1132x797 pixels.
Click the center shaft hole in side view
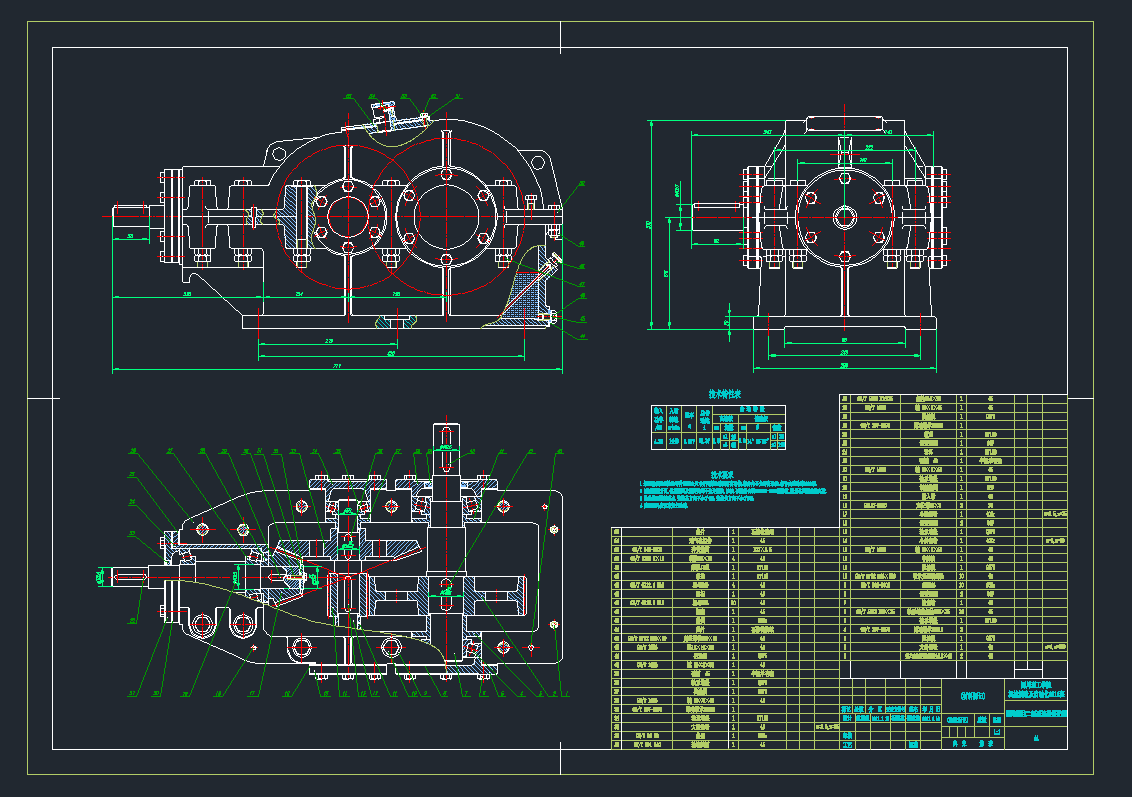click(845, 215)
